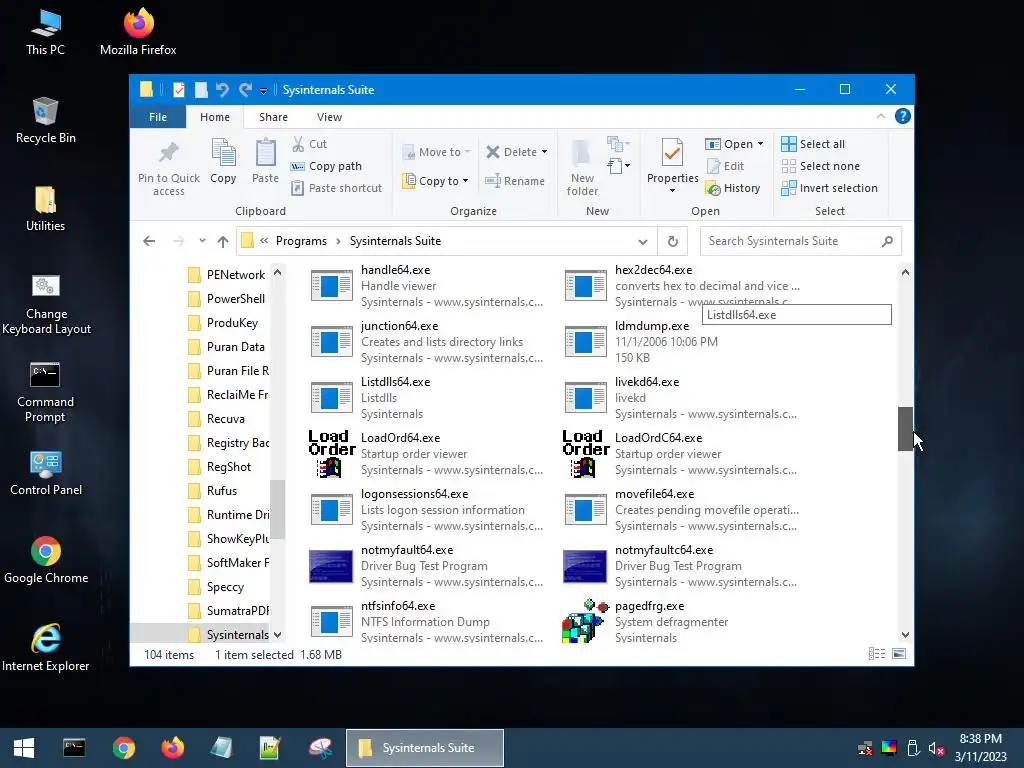1024x768 pixels.
Task: Click the Search Sysinternals Suite field
Action: pyautogui.click(x=801, y=241)
